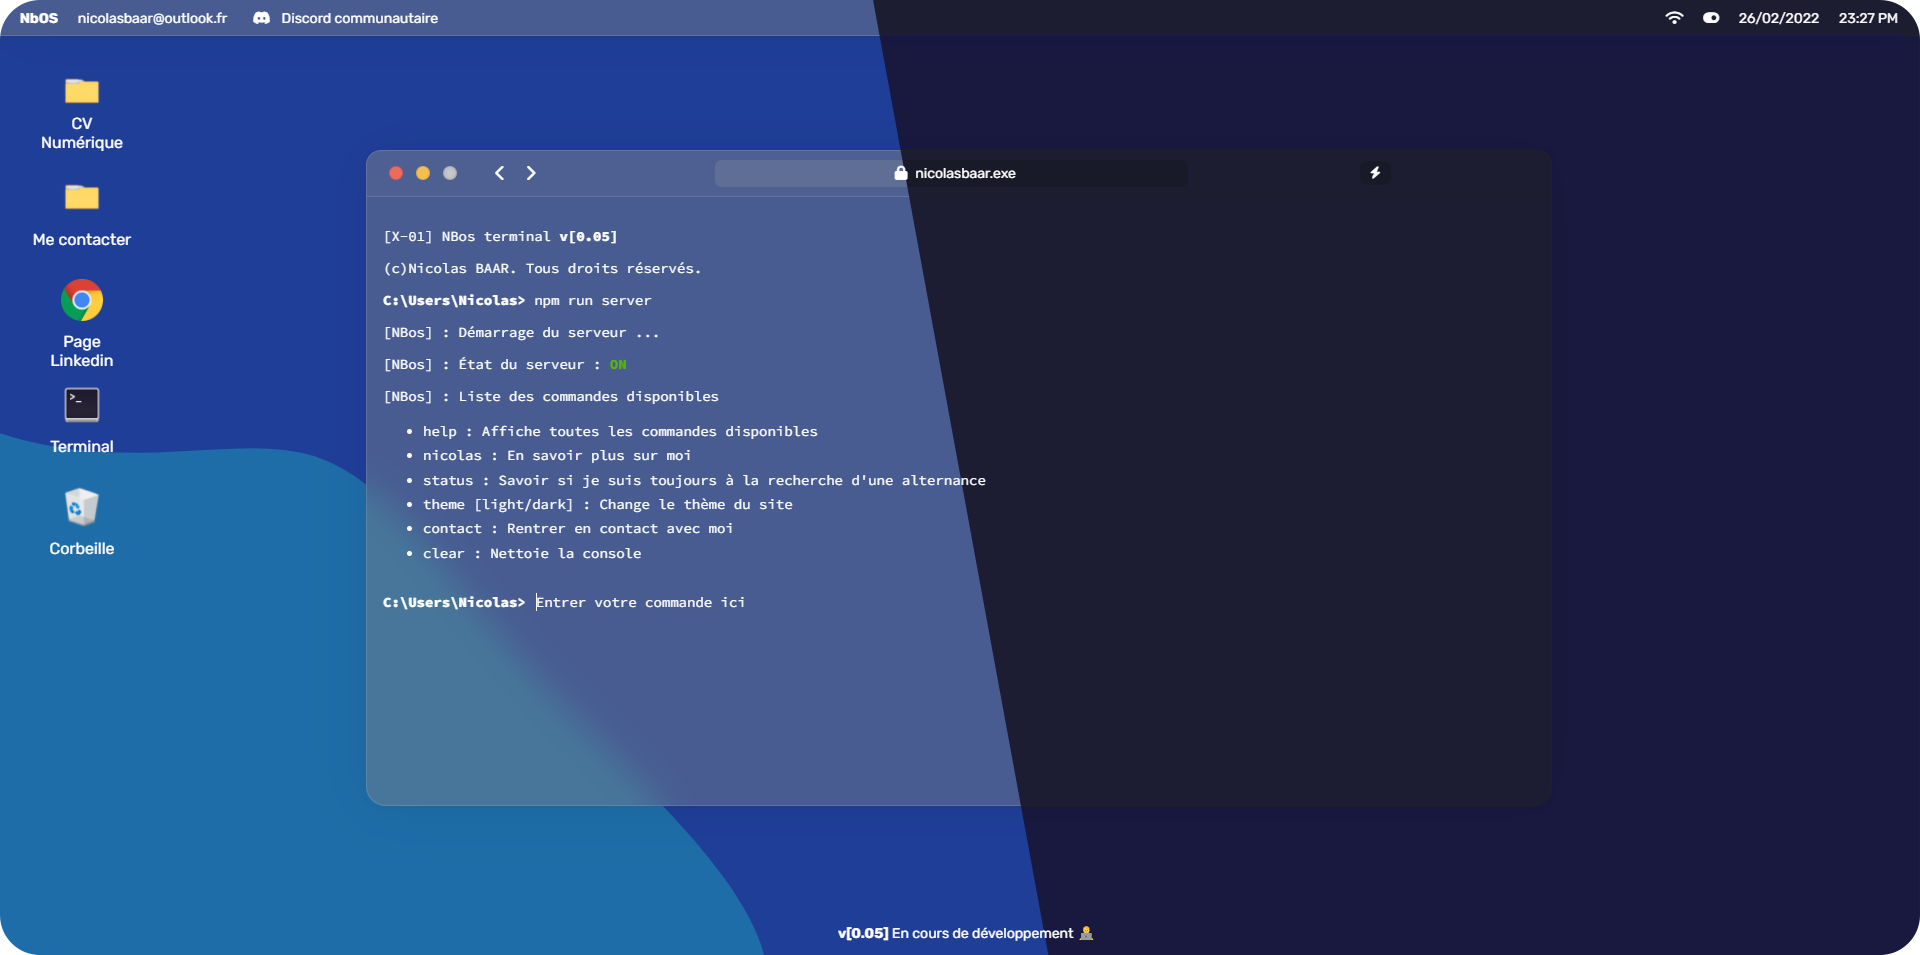Click the 'help' command list entry
The image size is (1920, 955).
point(620,431)
